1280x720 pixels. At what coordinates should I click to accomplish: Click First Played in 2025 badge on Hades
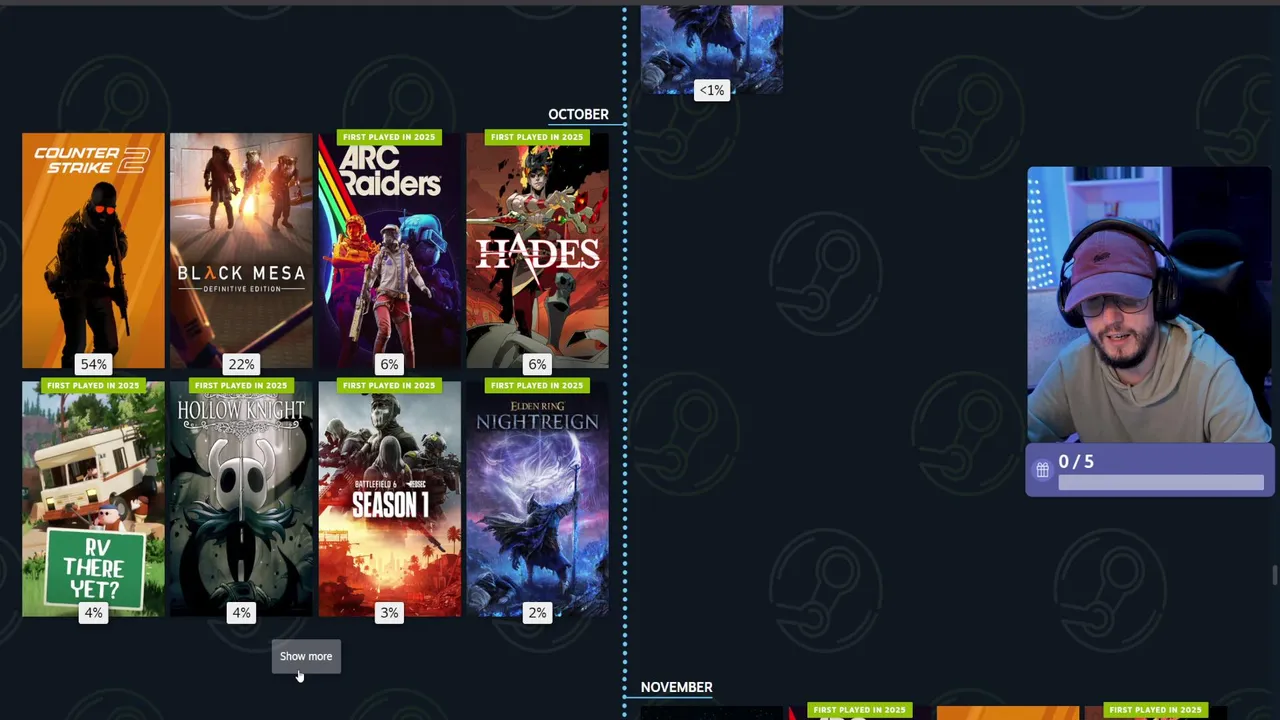pyautogui.click(x=537, y=137)
